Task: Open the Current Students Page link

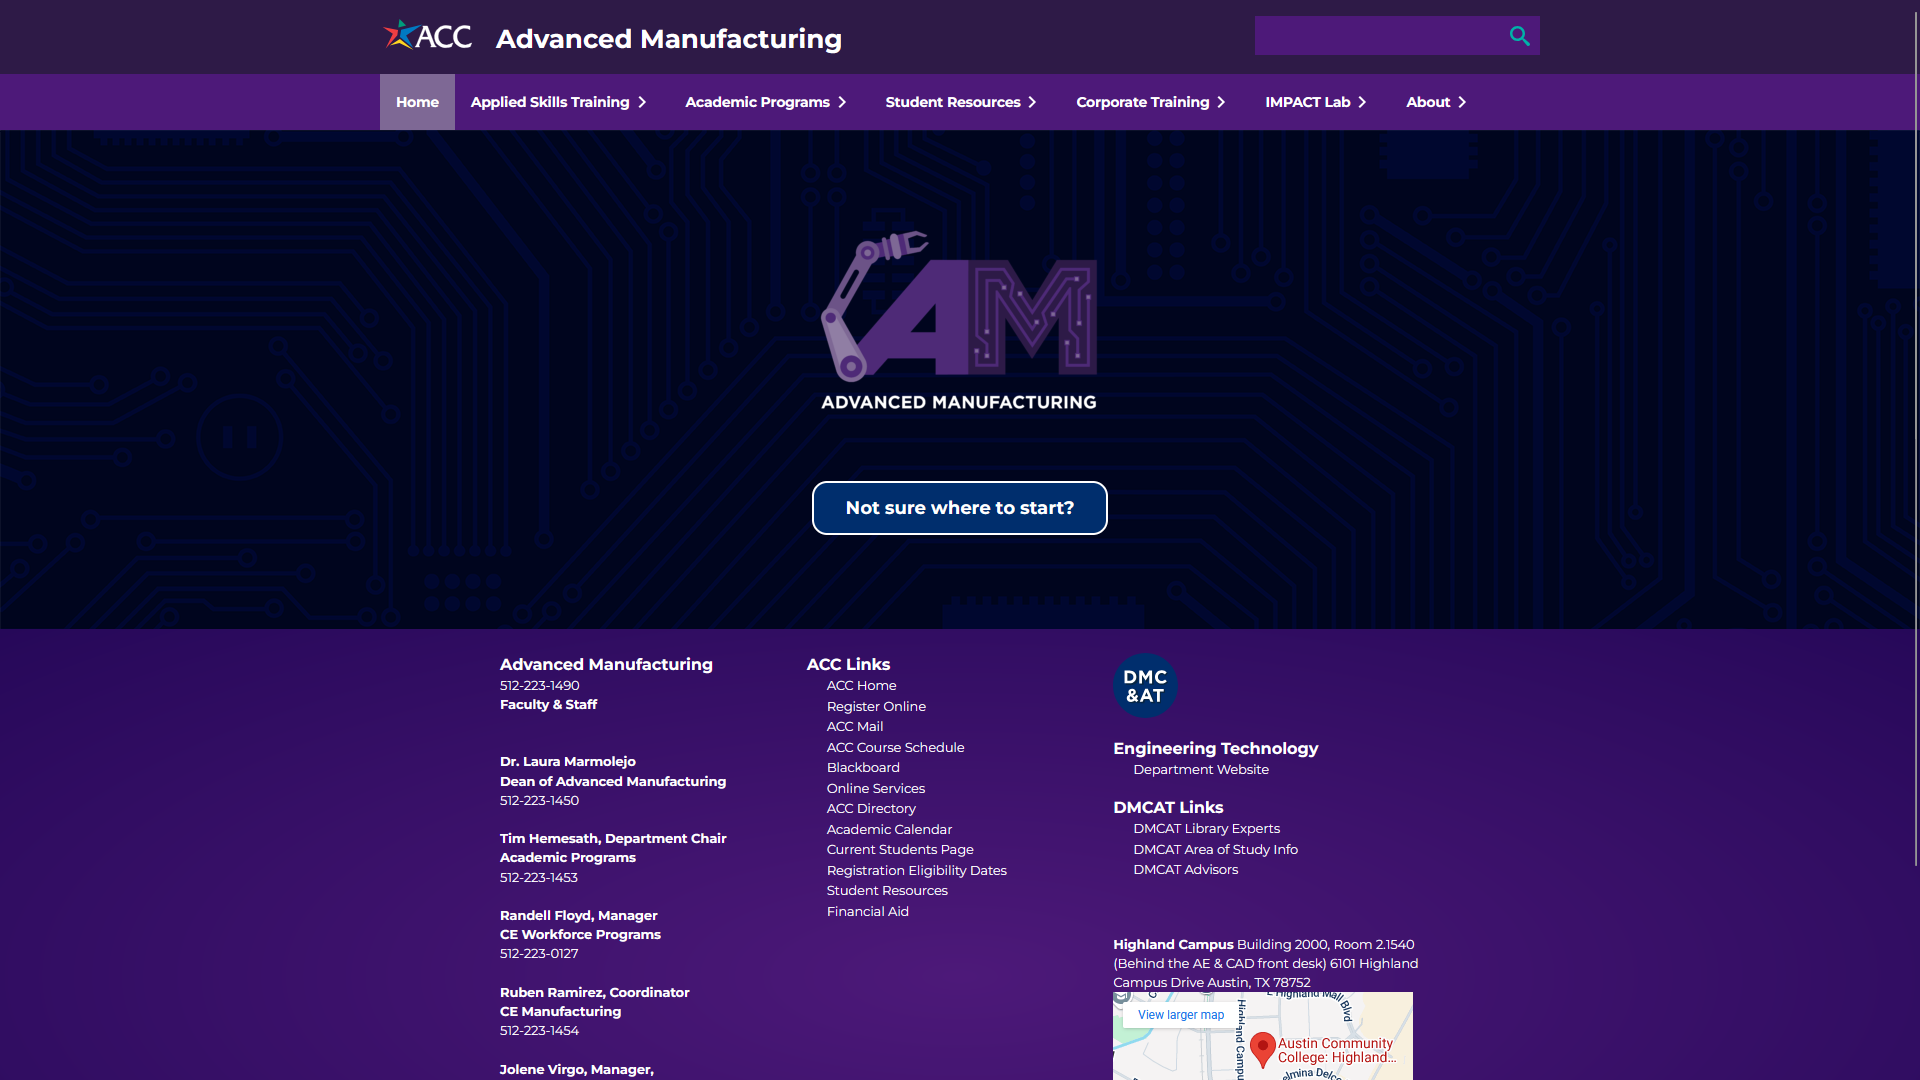Action: [x=900, y=850]
